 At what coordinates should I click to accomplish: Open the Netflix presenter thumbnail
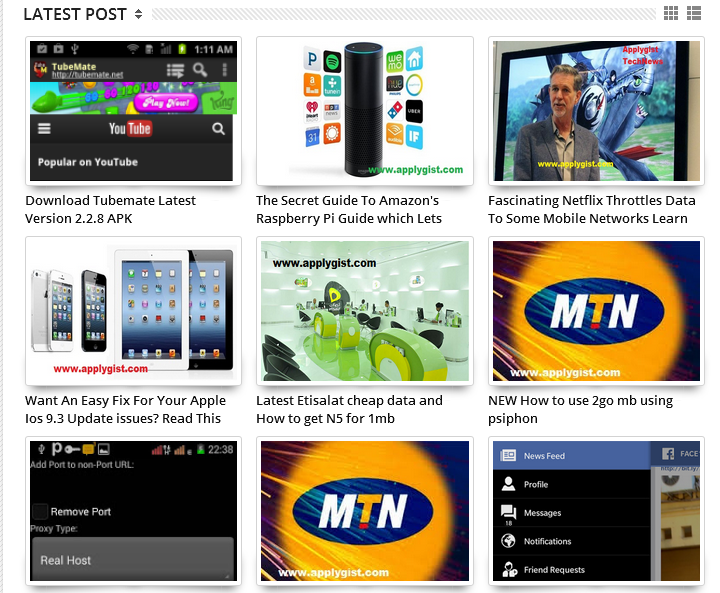pos(596,111)
